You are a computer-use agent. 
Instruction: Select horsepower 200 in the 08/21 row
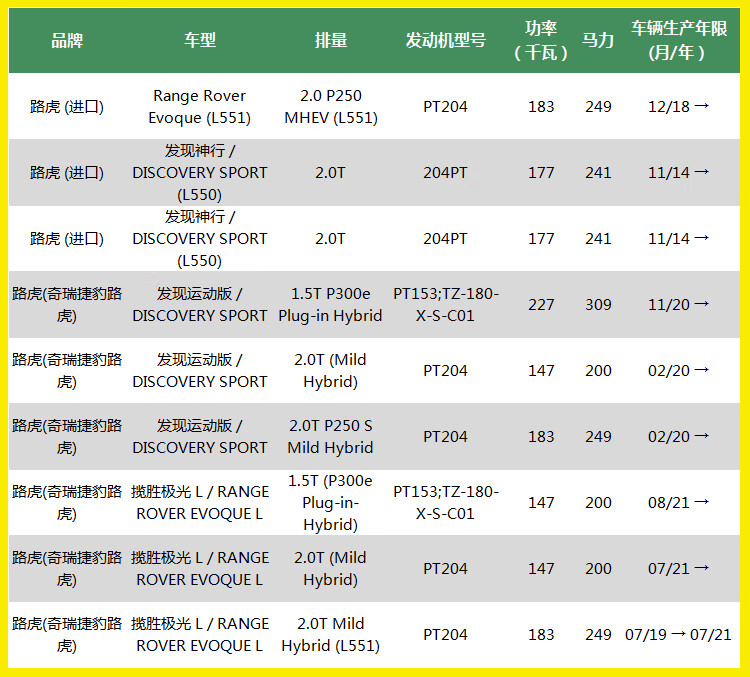(598, 503)
